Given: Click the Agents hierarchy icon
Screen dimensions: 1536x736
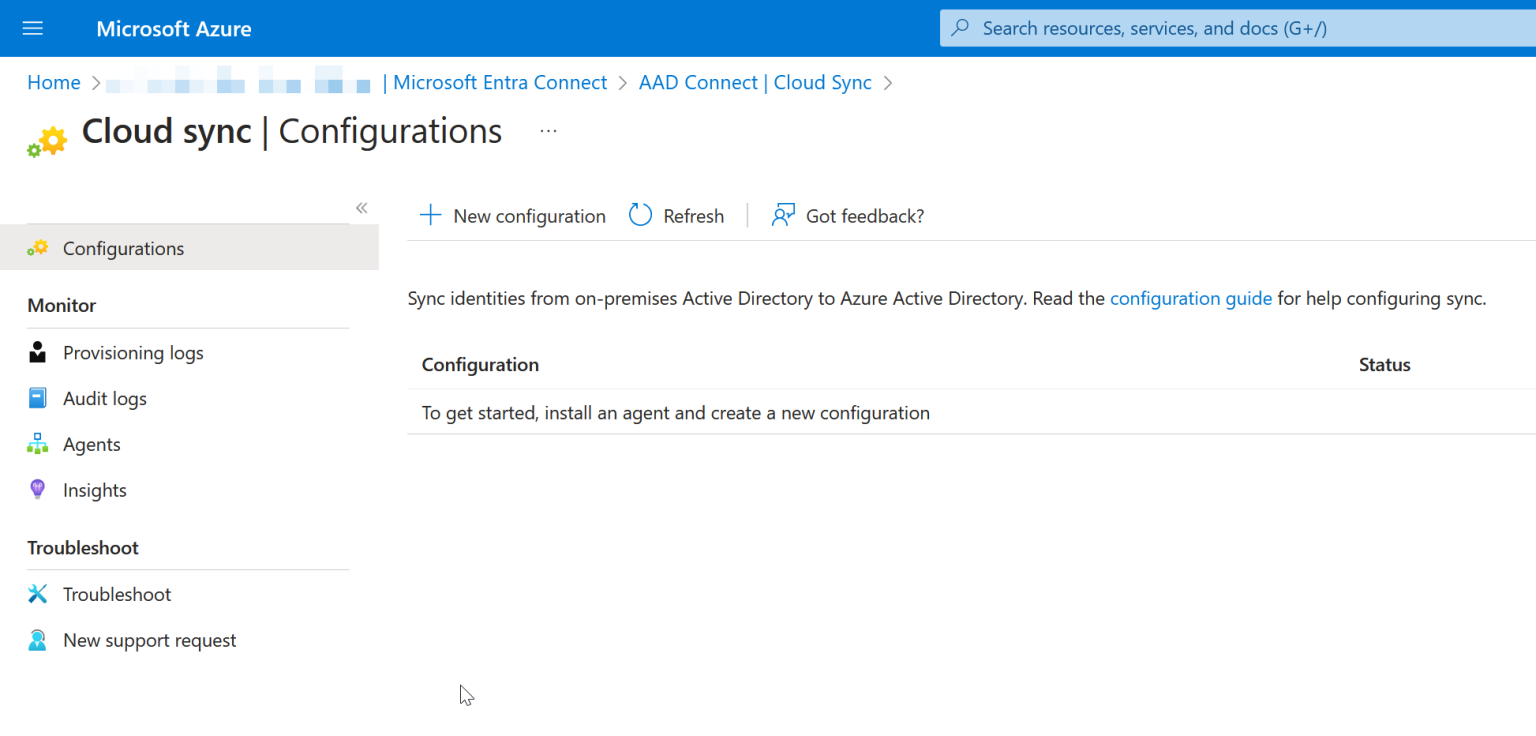Looking at the screenshot, I should (38, 444).
